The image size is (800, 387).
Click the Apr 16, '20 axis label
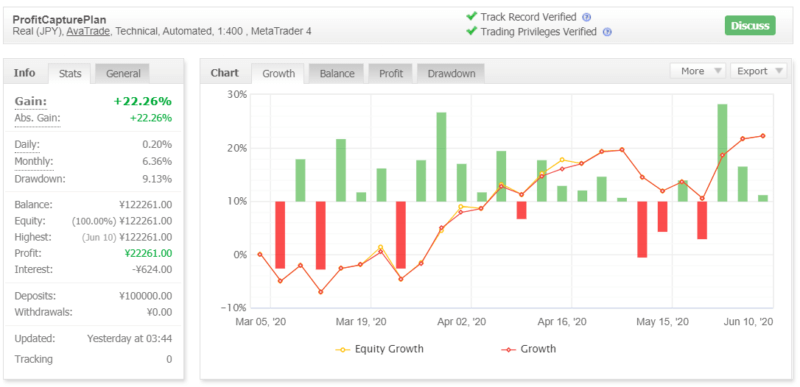(562, 322)
